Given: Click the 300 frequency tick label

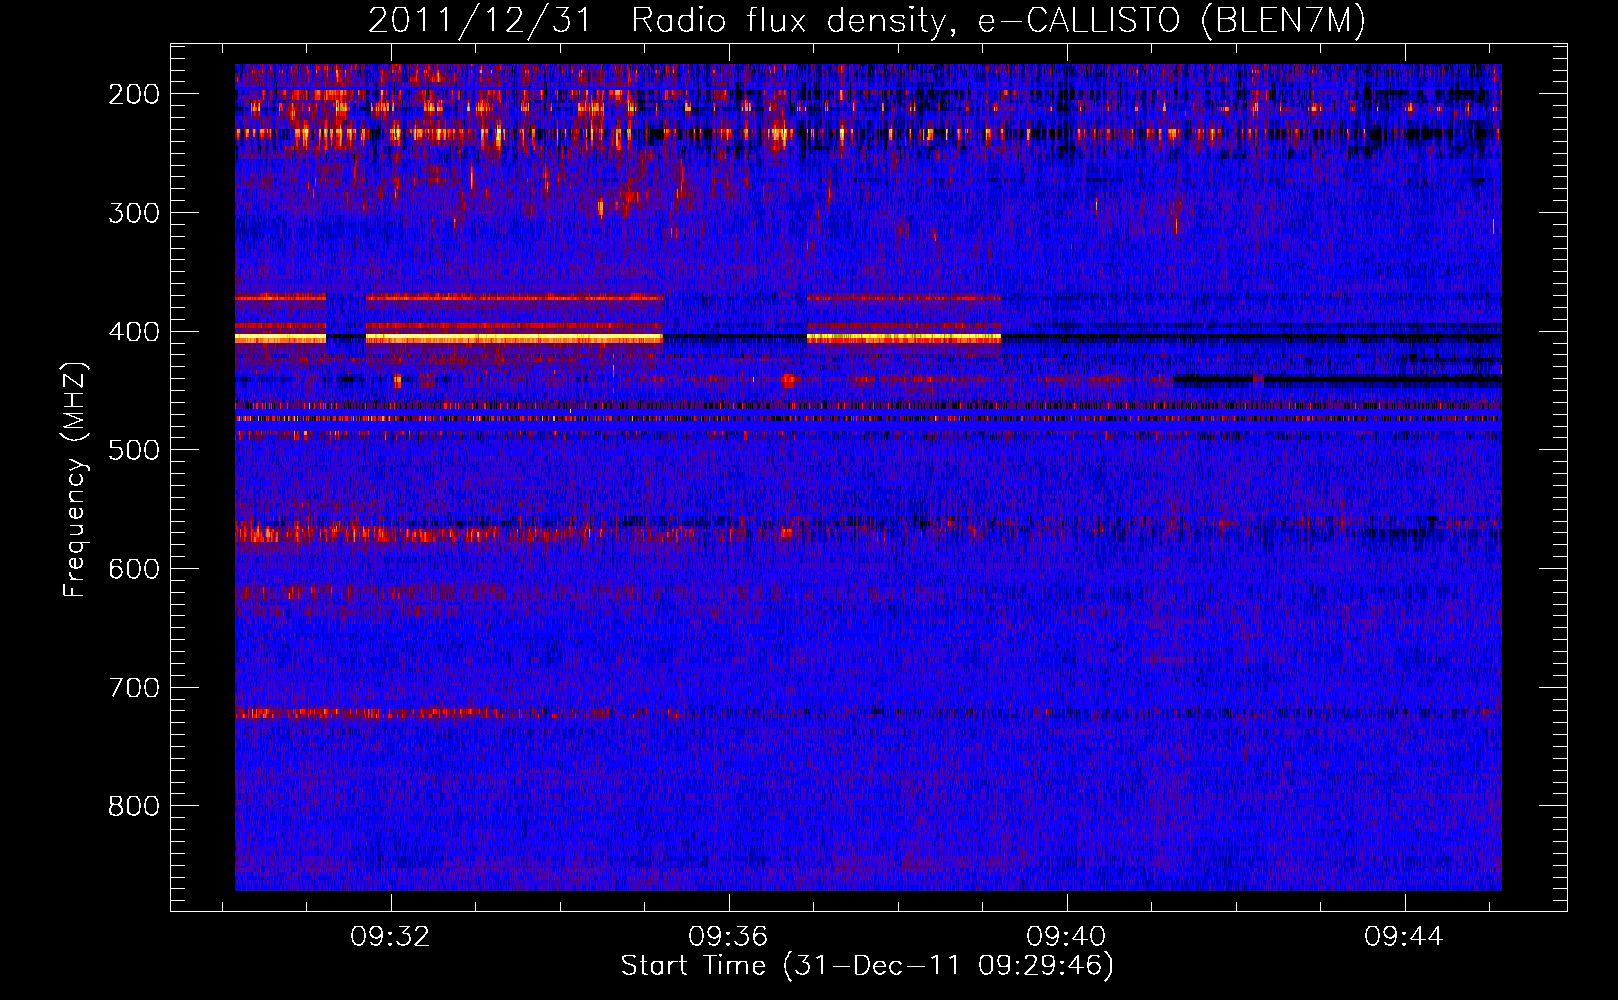Looking at the screenshot, I should (134, 213).
